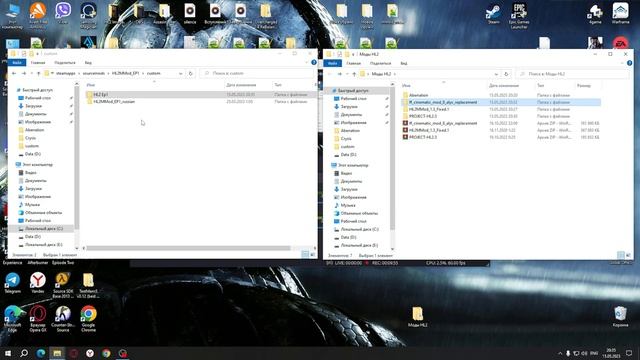Click sourcemods breadcrumb in custom address bar
The image size is (640, 360).
click(x=93, y=73)
